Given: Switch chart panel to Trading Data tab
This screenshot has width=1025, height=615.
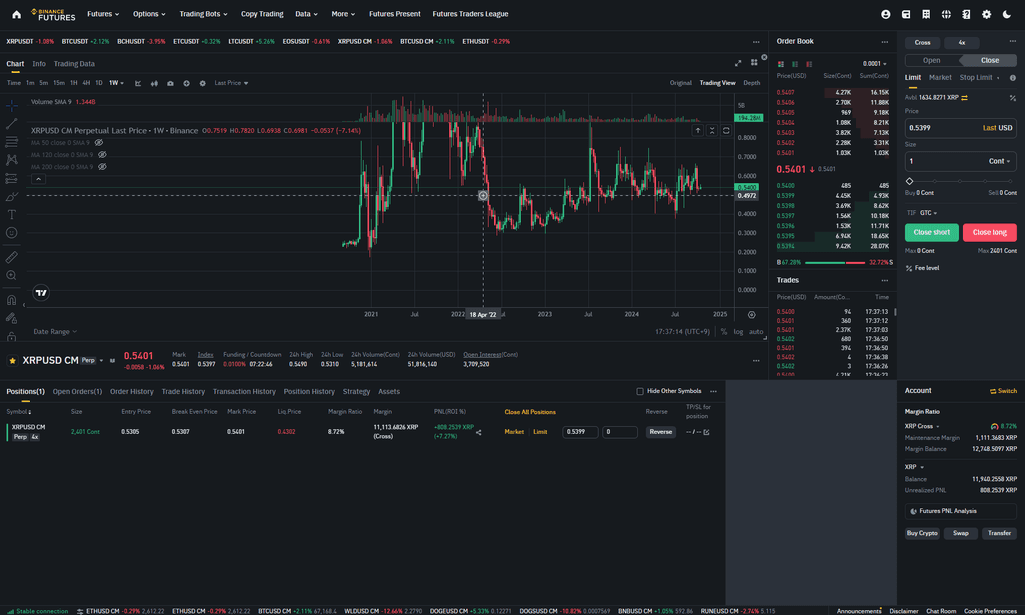Looking at the screenshot, I should [x=74, y=63].
